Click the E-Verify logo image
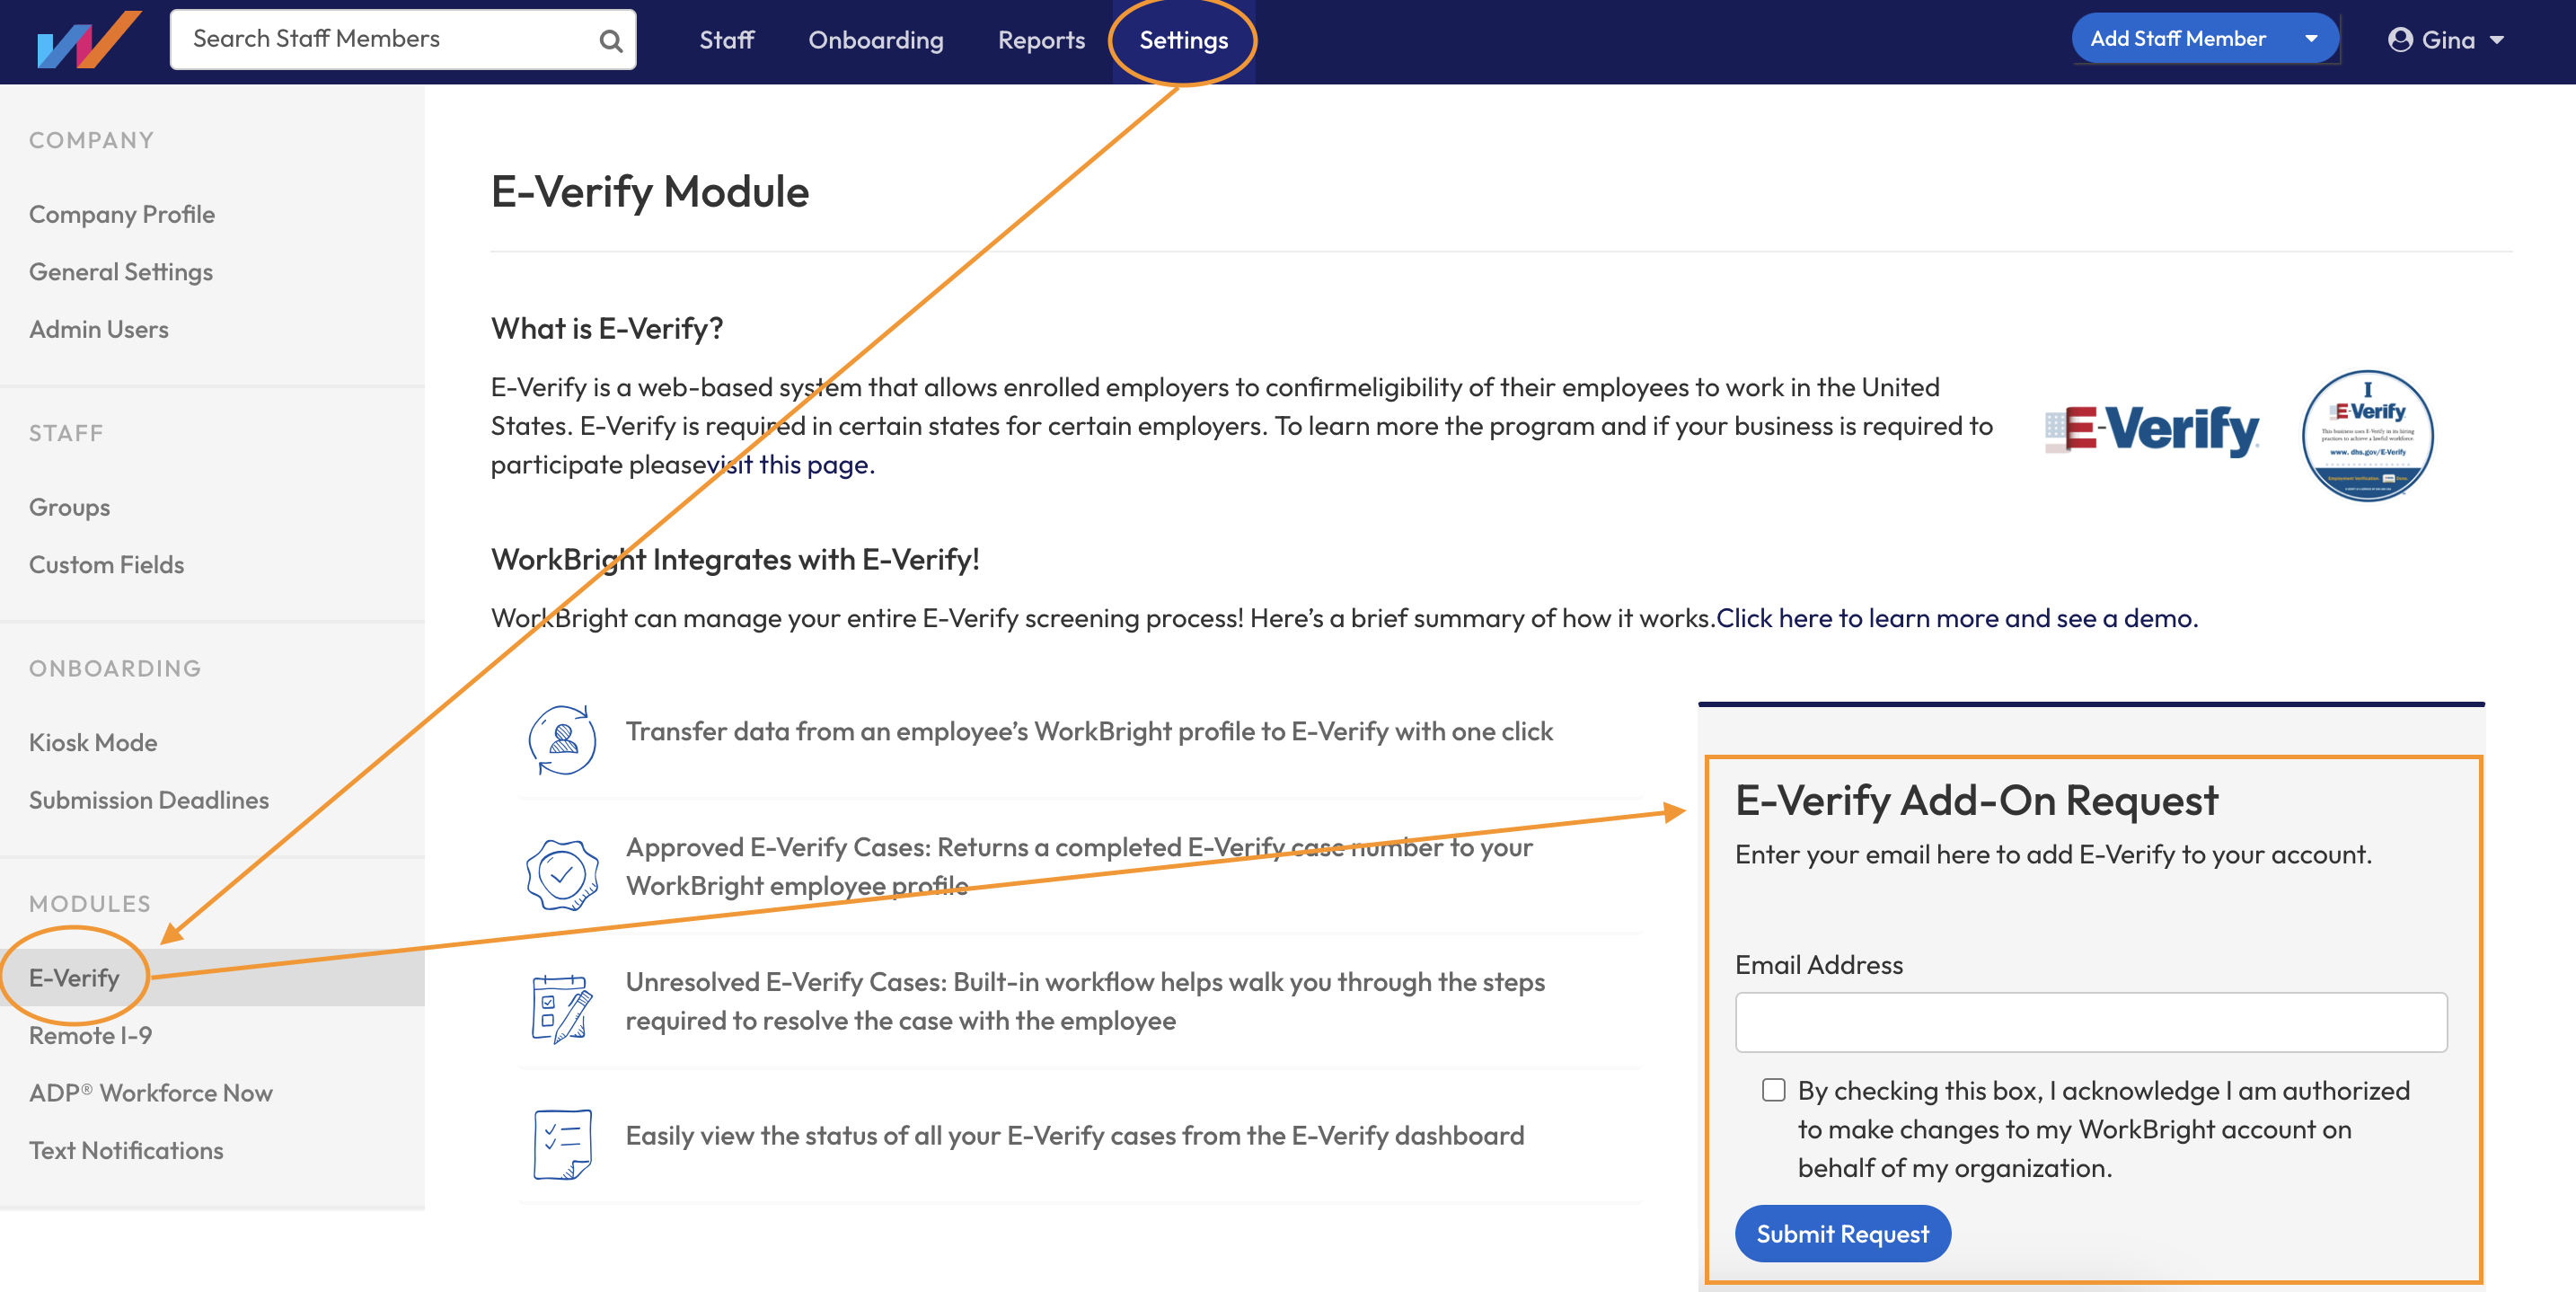Image resolution: width=2576 pixels, height=1292 pixels. tap(2152, 432)
